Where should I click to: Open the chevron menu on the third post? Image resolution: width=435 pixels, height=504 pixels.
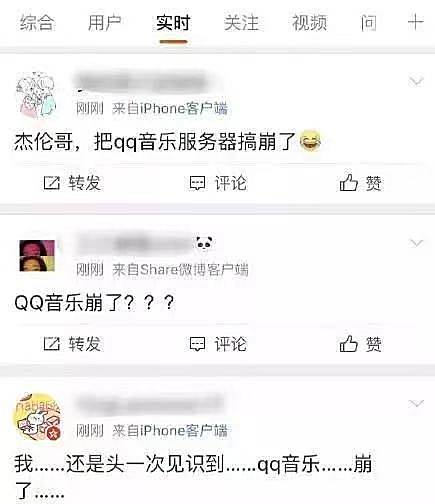pyautogui.click(x=416, y=403)
